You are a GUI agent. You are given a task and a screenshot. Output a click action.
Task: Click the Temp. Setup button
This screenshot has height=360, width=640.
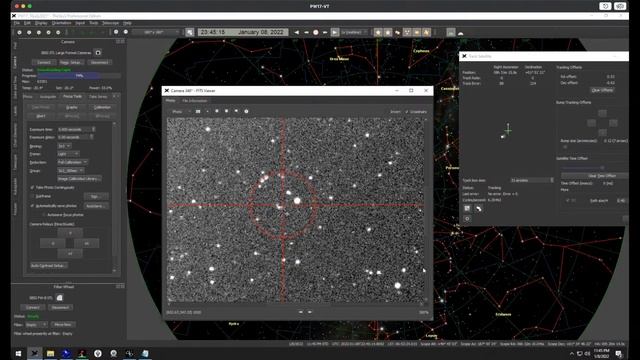pyautogui.click(x=71, y=62)
